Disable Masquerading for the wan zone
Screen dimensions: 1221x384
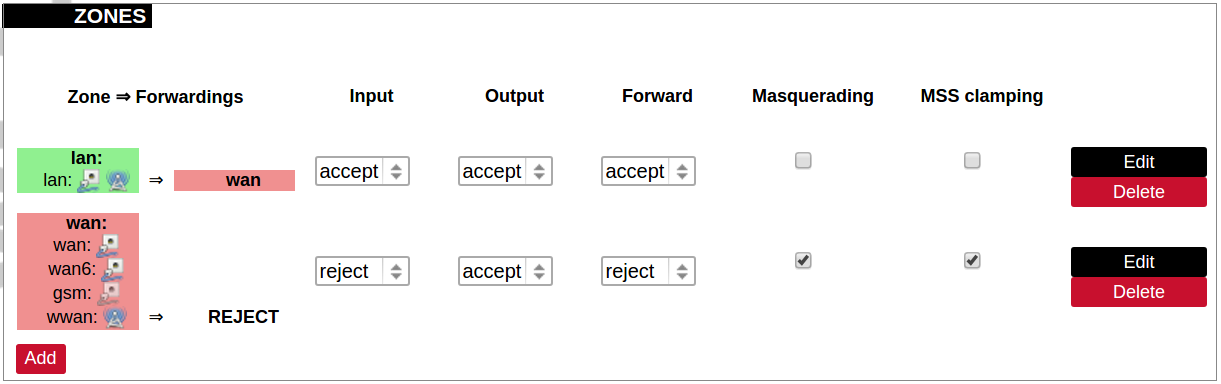click(x=803, y=260)
